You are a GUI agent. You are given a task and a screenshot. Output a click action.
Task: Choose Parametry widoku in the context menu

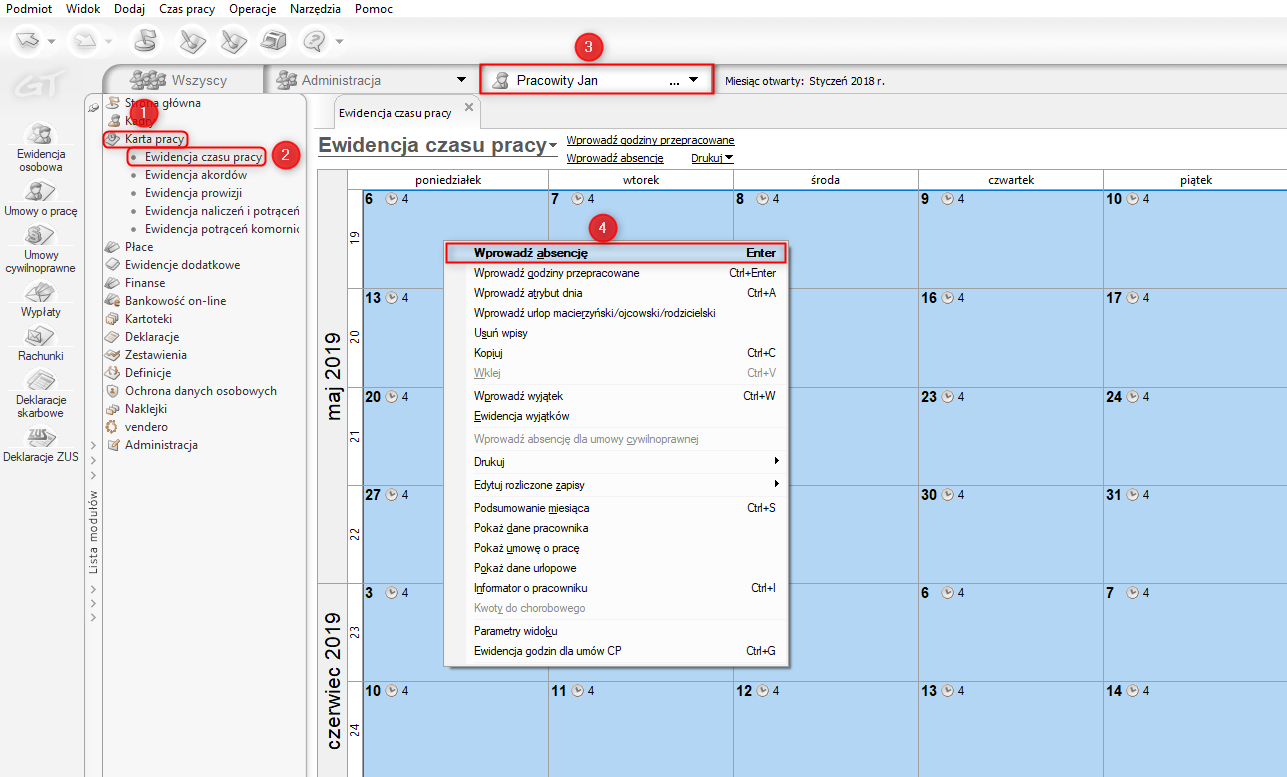[616, 631]
